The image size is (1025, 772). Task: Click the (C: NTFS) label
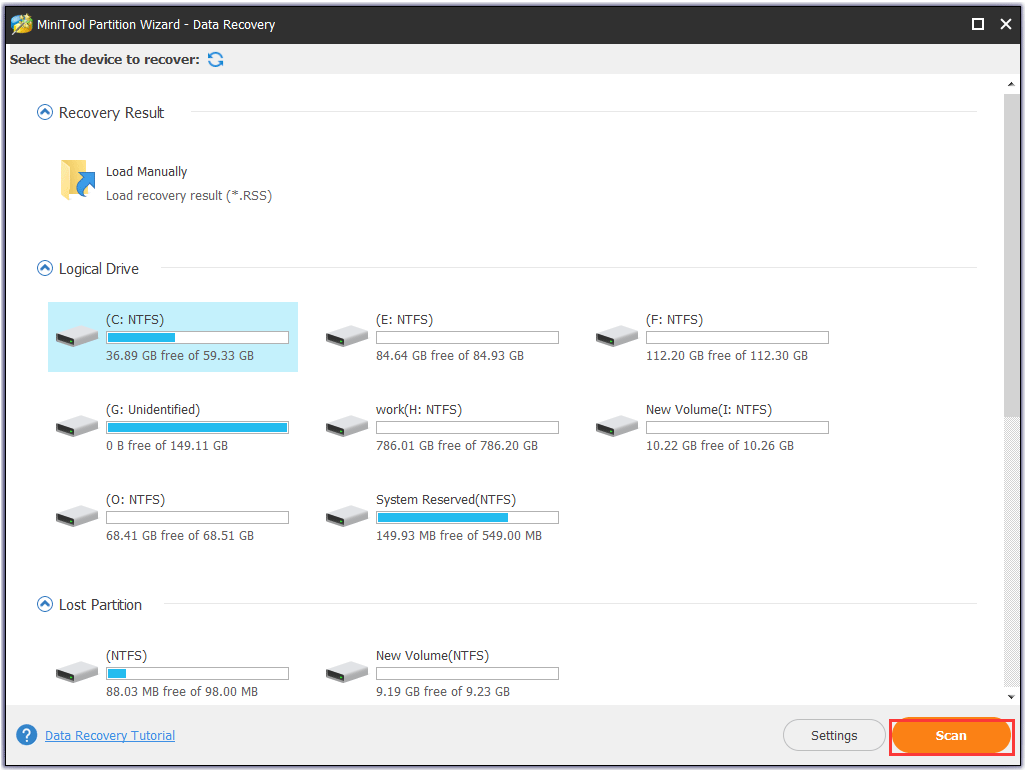[x=135, y=320]
